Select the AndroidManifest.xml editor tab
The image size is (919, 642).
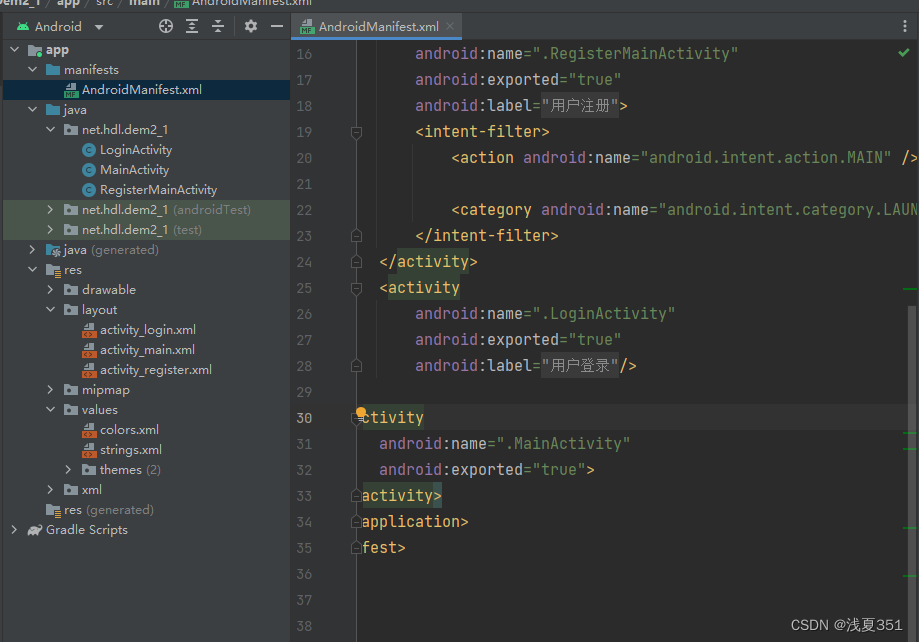coord(378,27)
